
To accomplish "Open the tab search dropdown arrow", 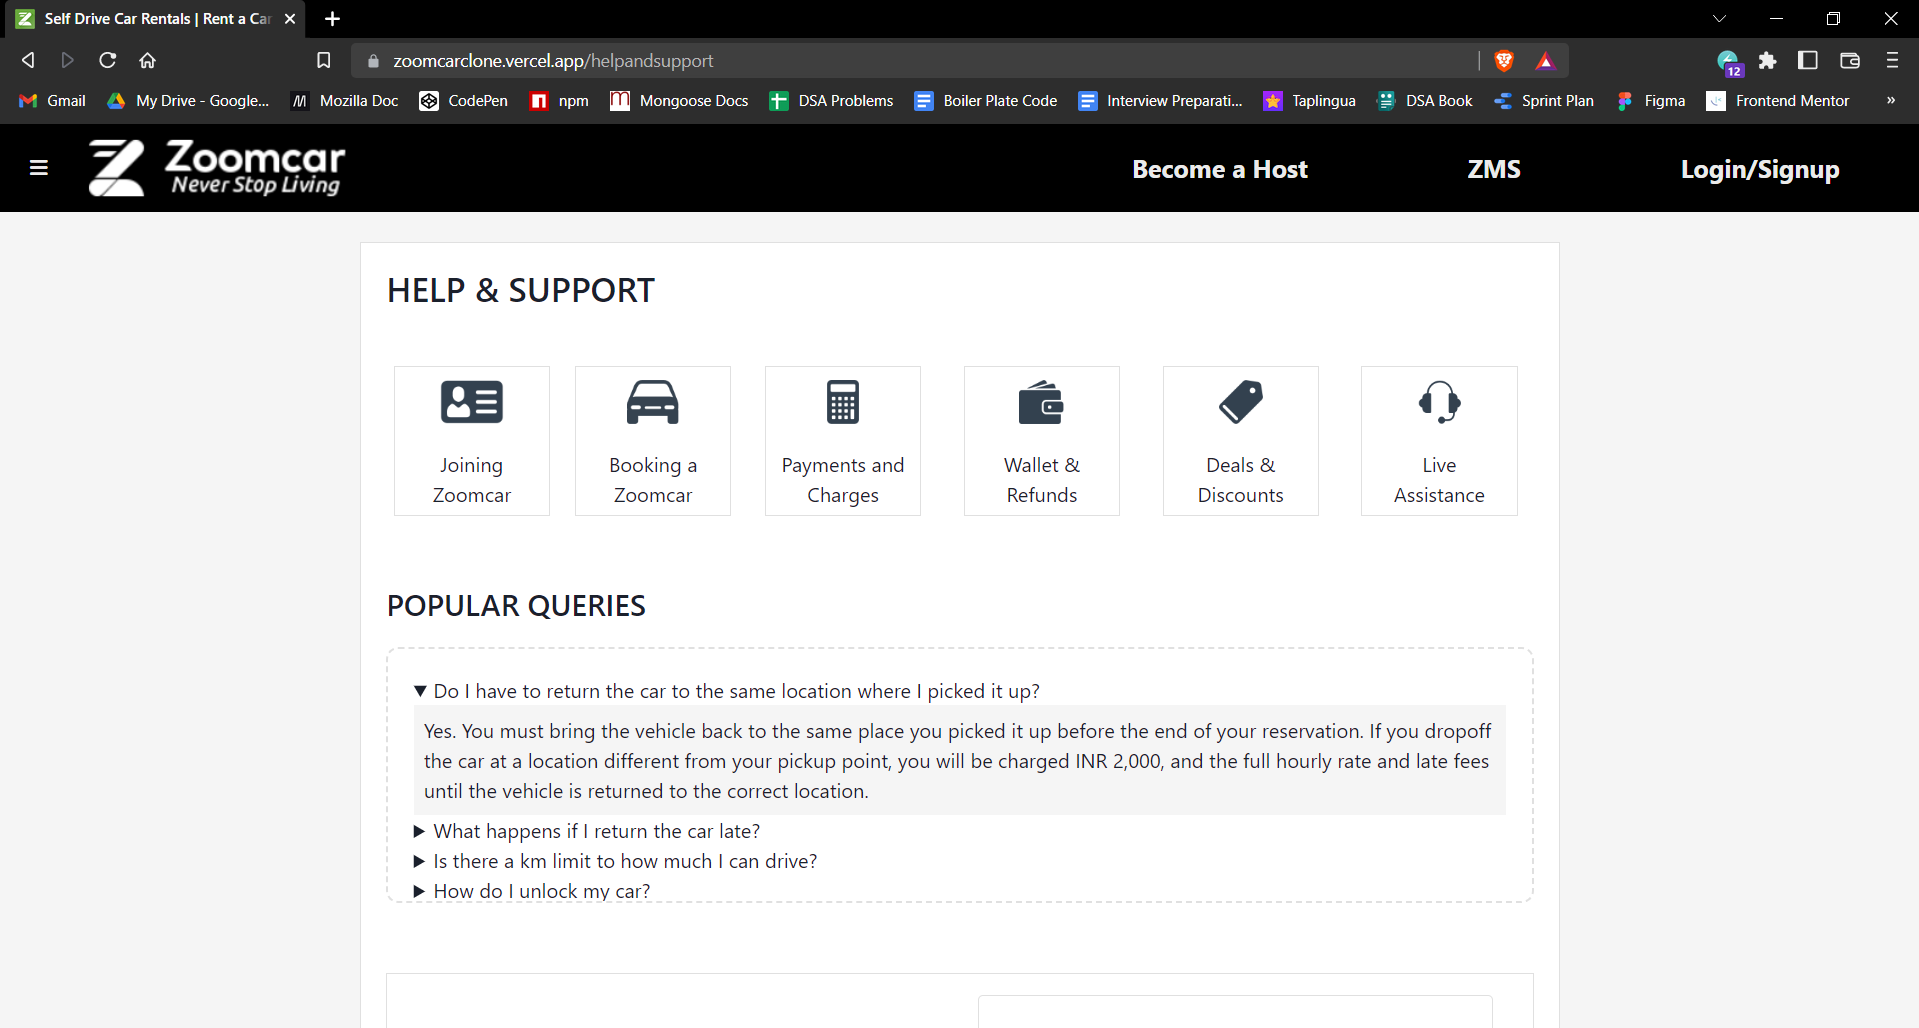I will 1719,18.
